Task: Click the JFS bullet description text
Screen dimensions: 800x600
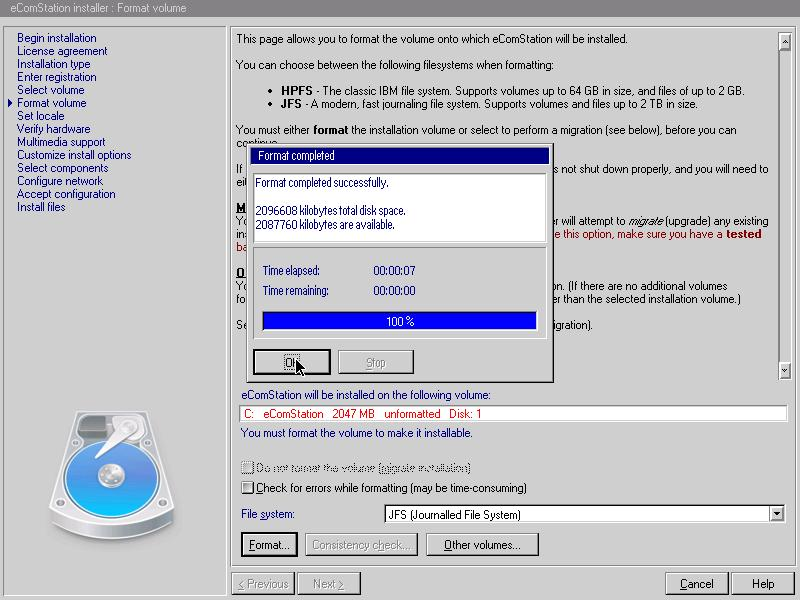Action: point(489,104)
